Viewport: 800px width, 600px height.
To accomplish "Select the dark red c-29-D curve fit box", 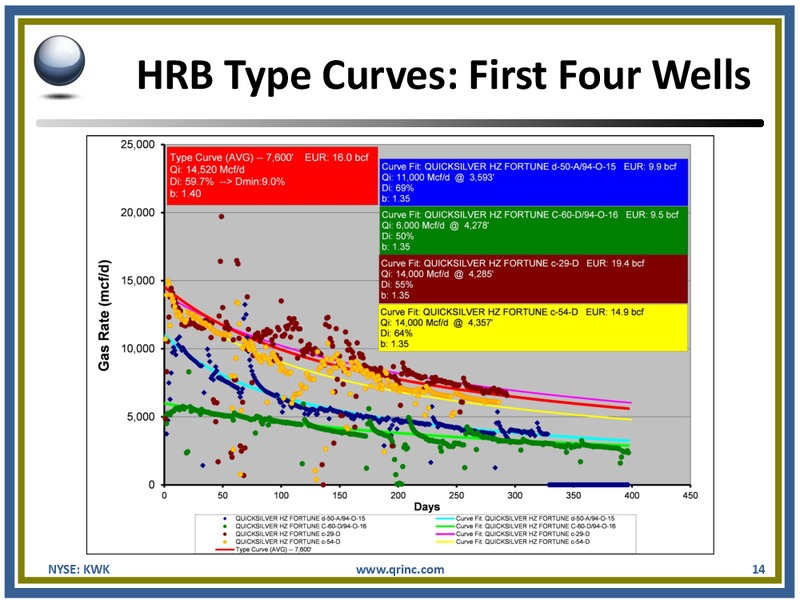I will (x=533, y=279).
